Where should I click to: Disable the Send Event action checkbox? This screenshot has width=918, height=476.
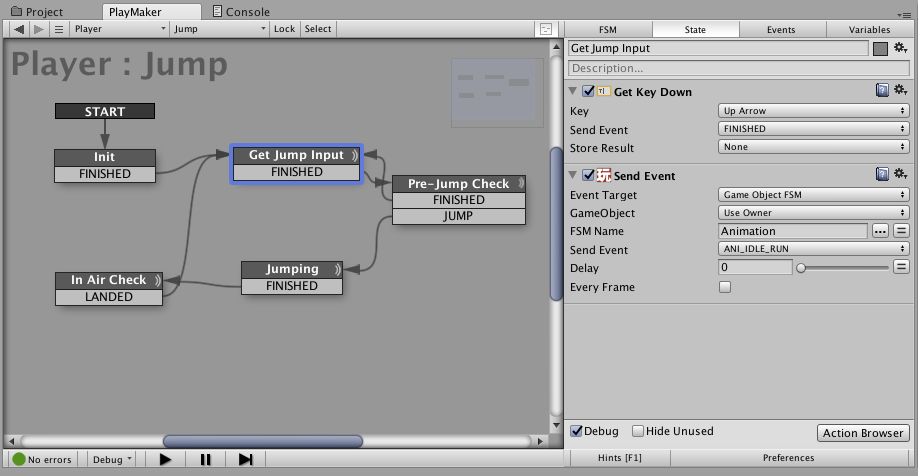(x=588, y=175)
